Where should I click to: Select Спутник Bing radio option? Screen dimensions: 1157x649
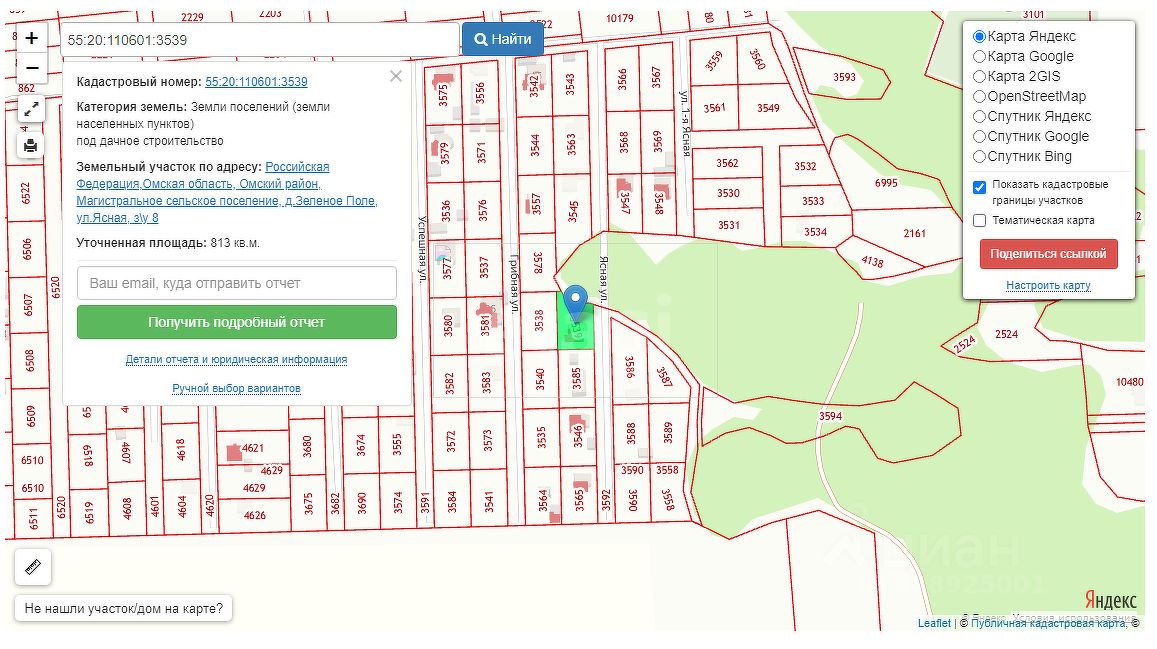[x=979, y=156]
